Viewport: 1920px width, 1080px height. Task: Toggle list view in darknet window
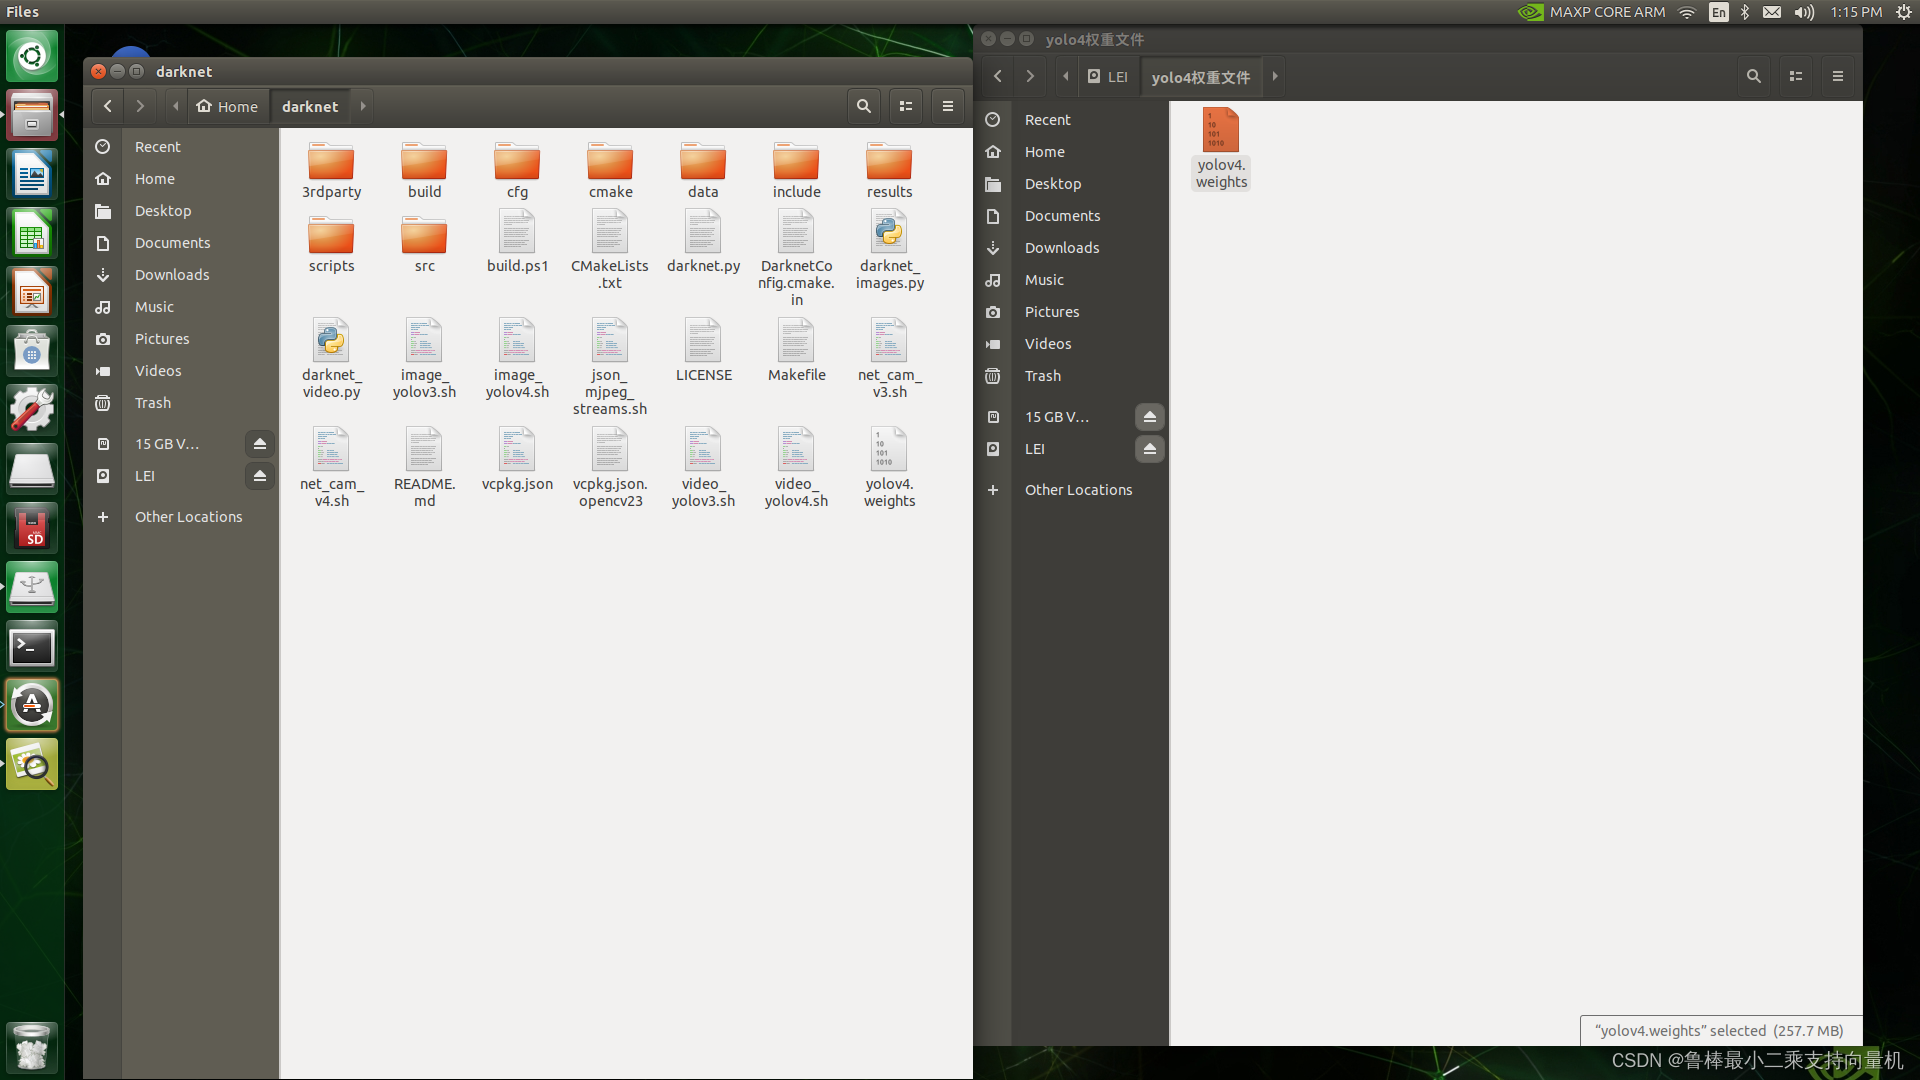click(906, 106)
